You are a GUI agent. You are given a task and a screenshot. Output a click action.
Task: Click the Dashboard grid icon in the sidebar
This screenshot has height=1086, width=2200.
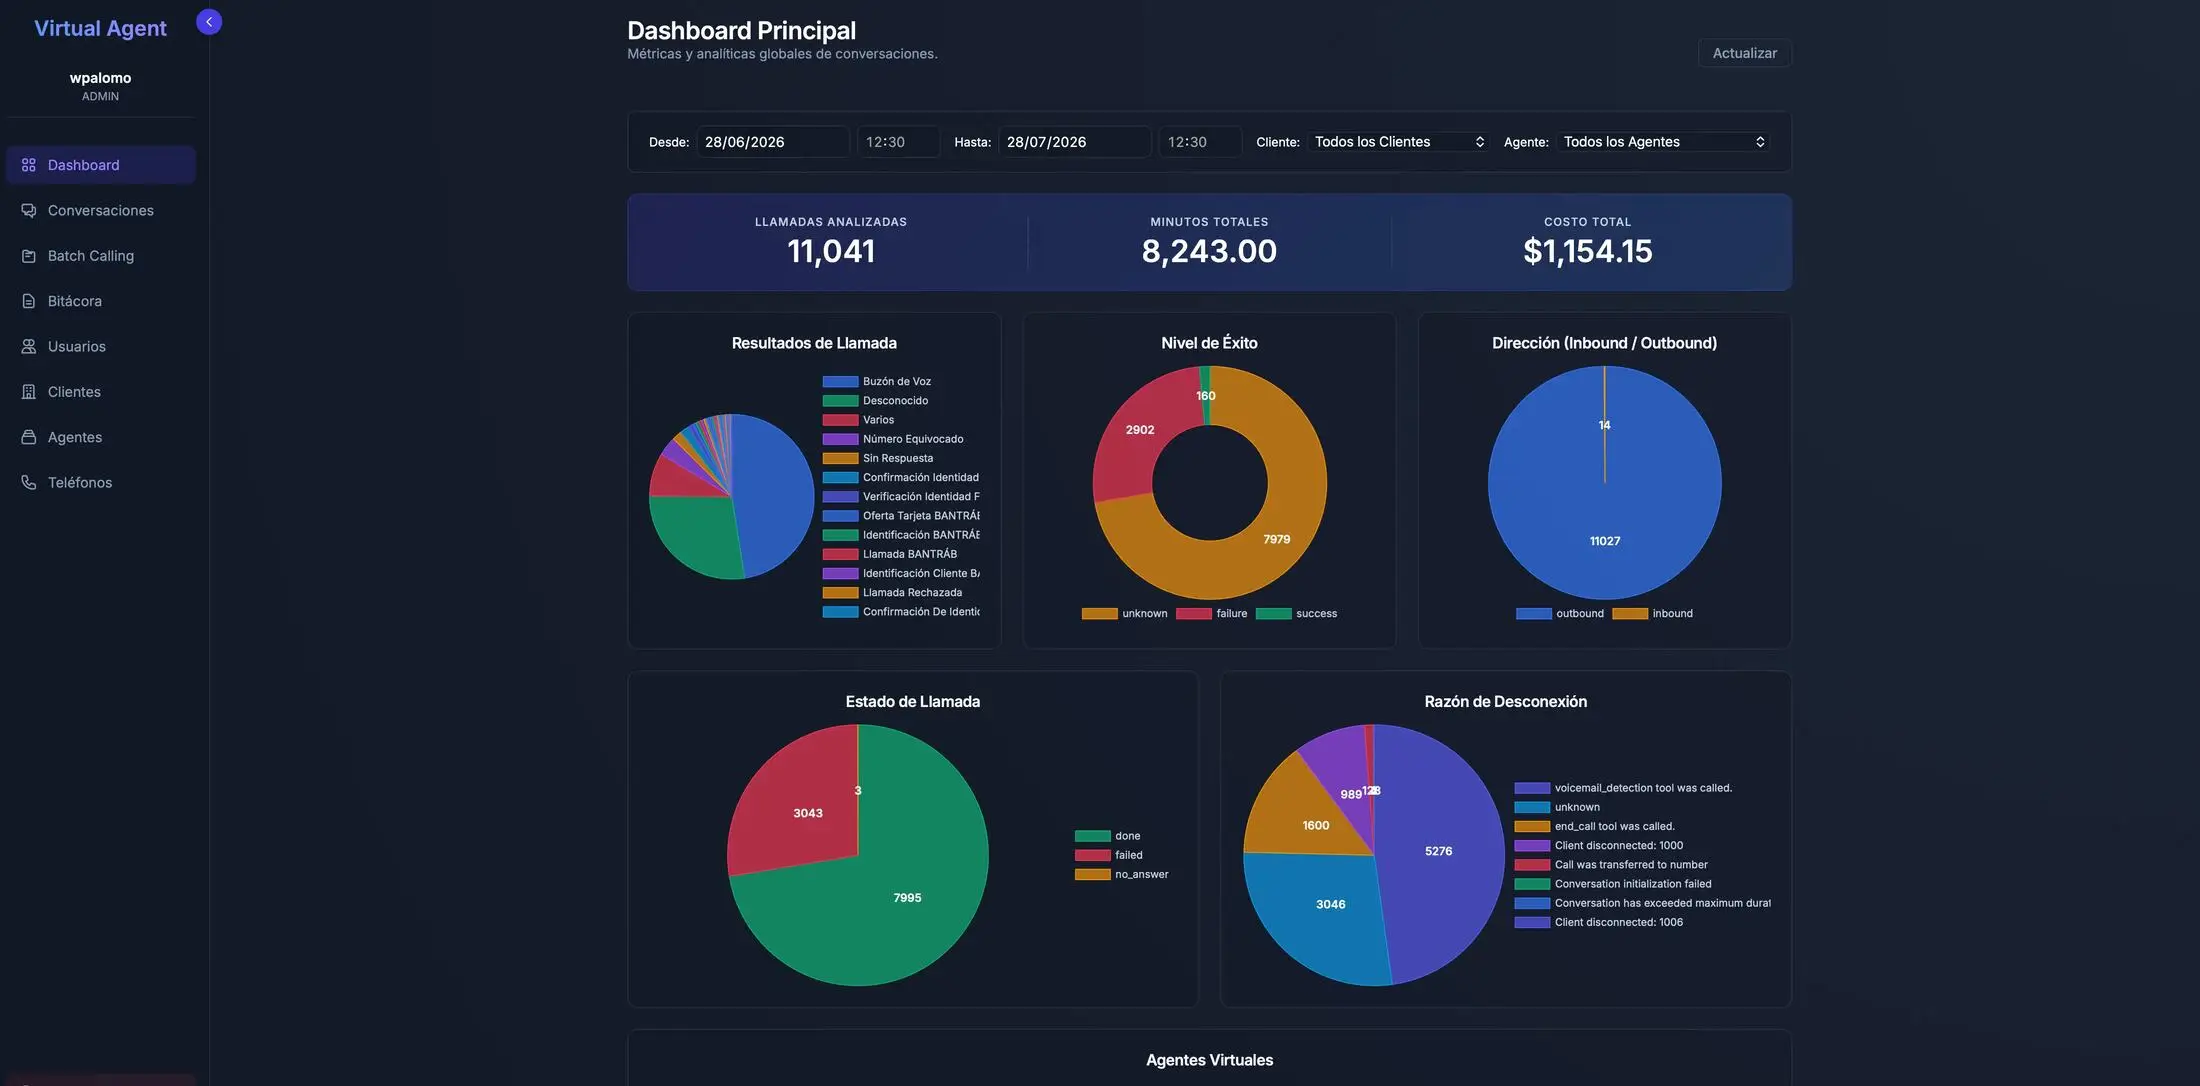tap(29, 165)
